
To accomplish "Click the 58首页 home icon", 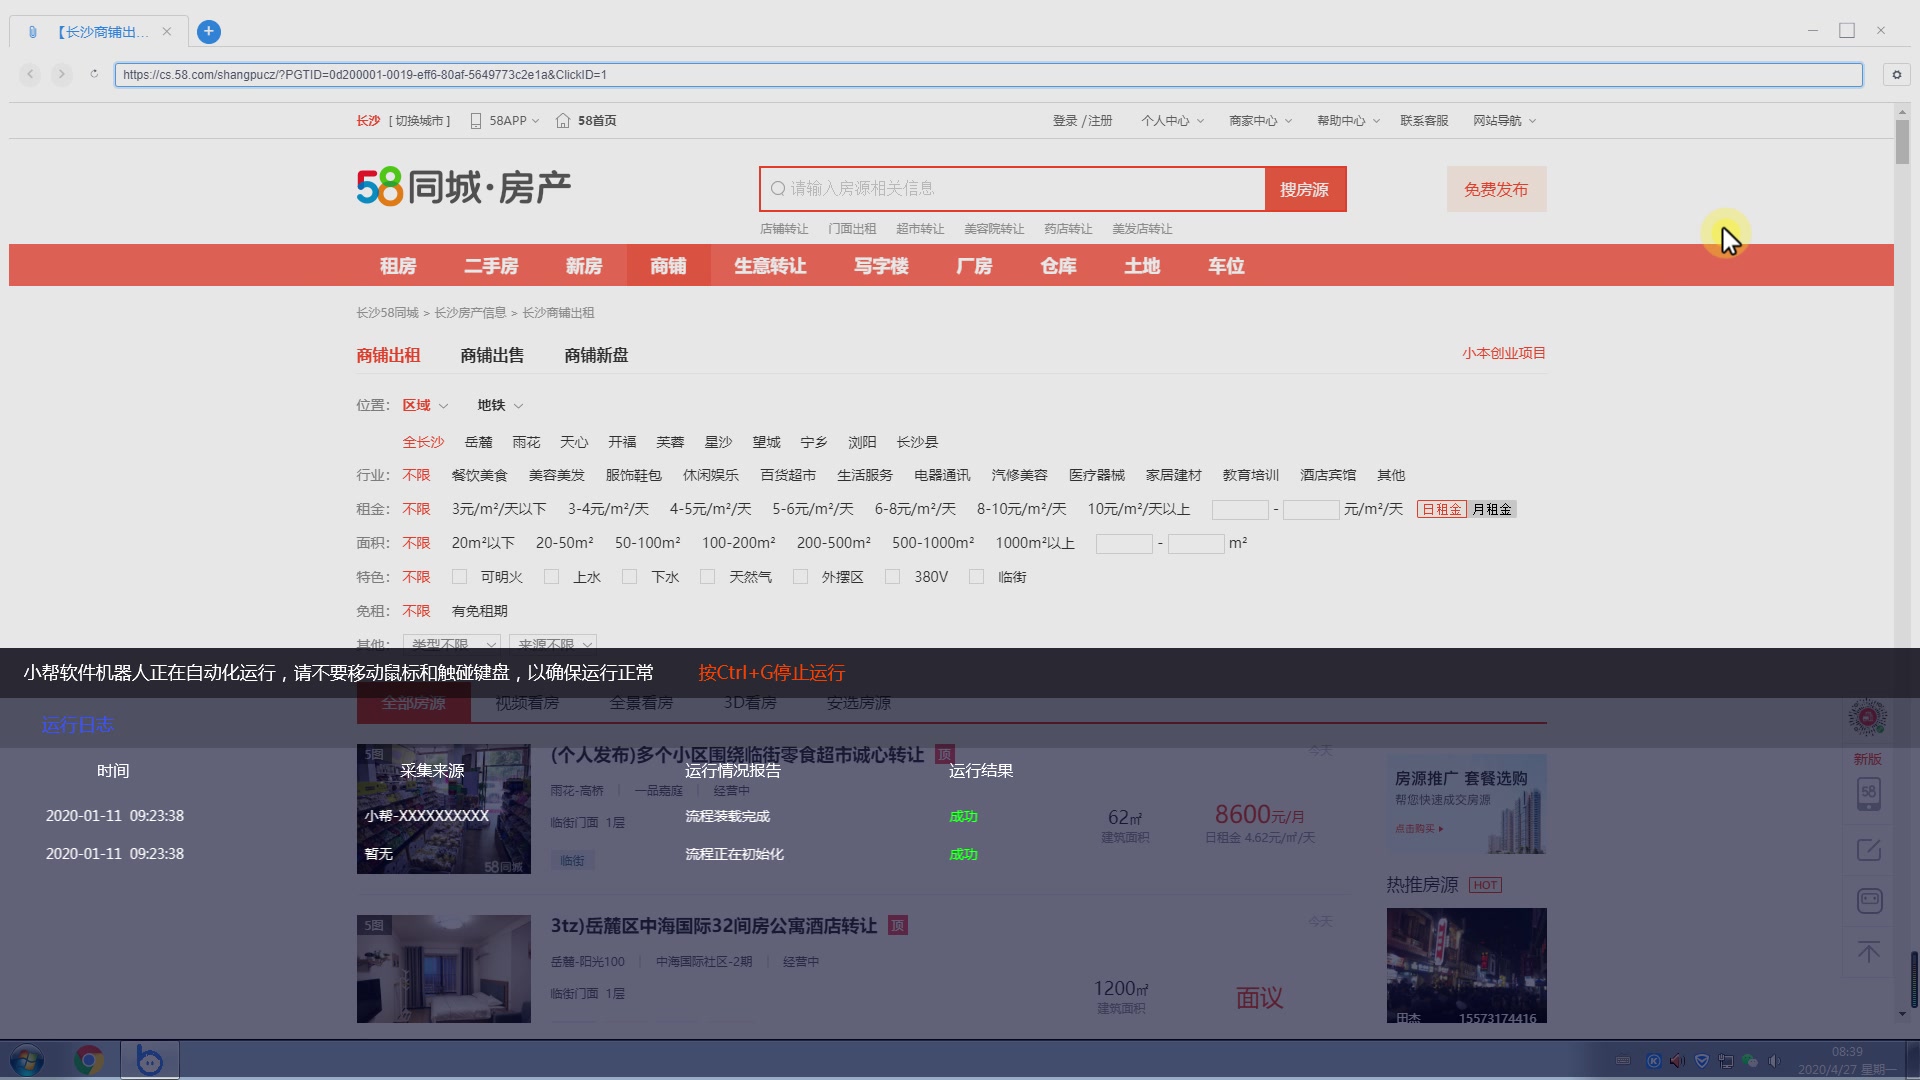I will pyautogui.click(x=563, y=121).
